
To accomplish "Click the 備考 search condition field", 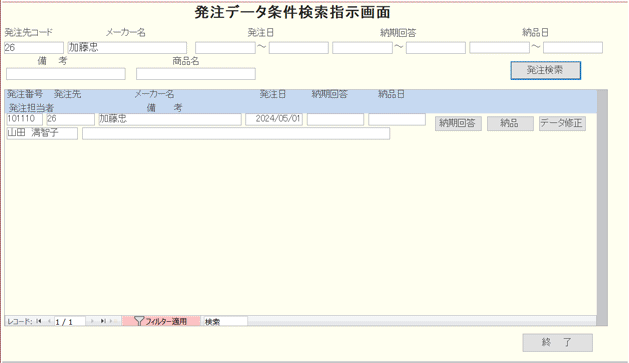I will click(66, 74).
